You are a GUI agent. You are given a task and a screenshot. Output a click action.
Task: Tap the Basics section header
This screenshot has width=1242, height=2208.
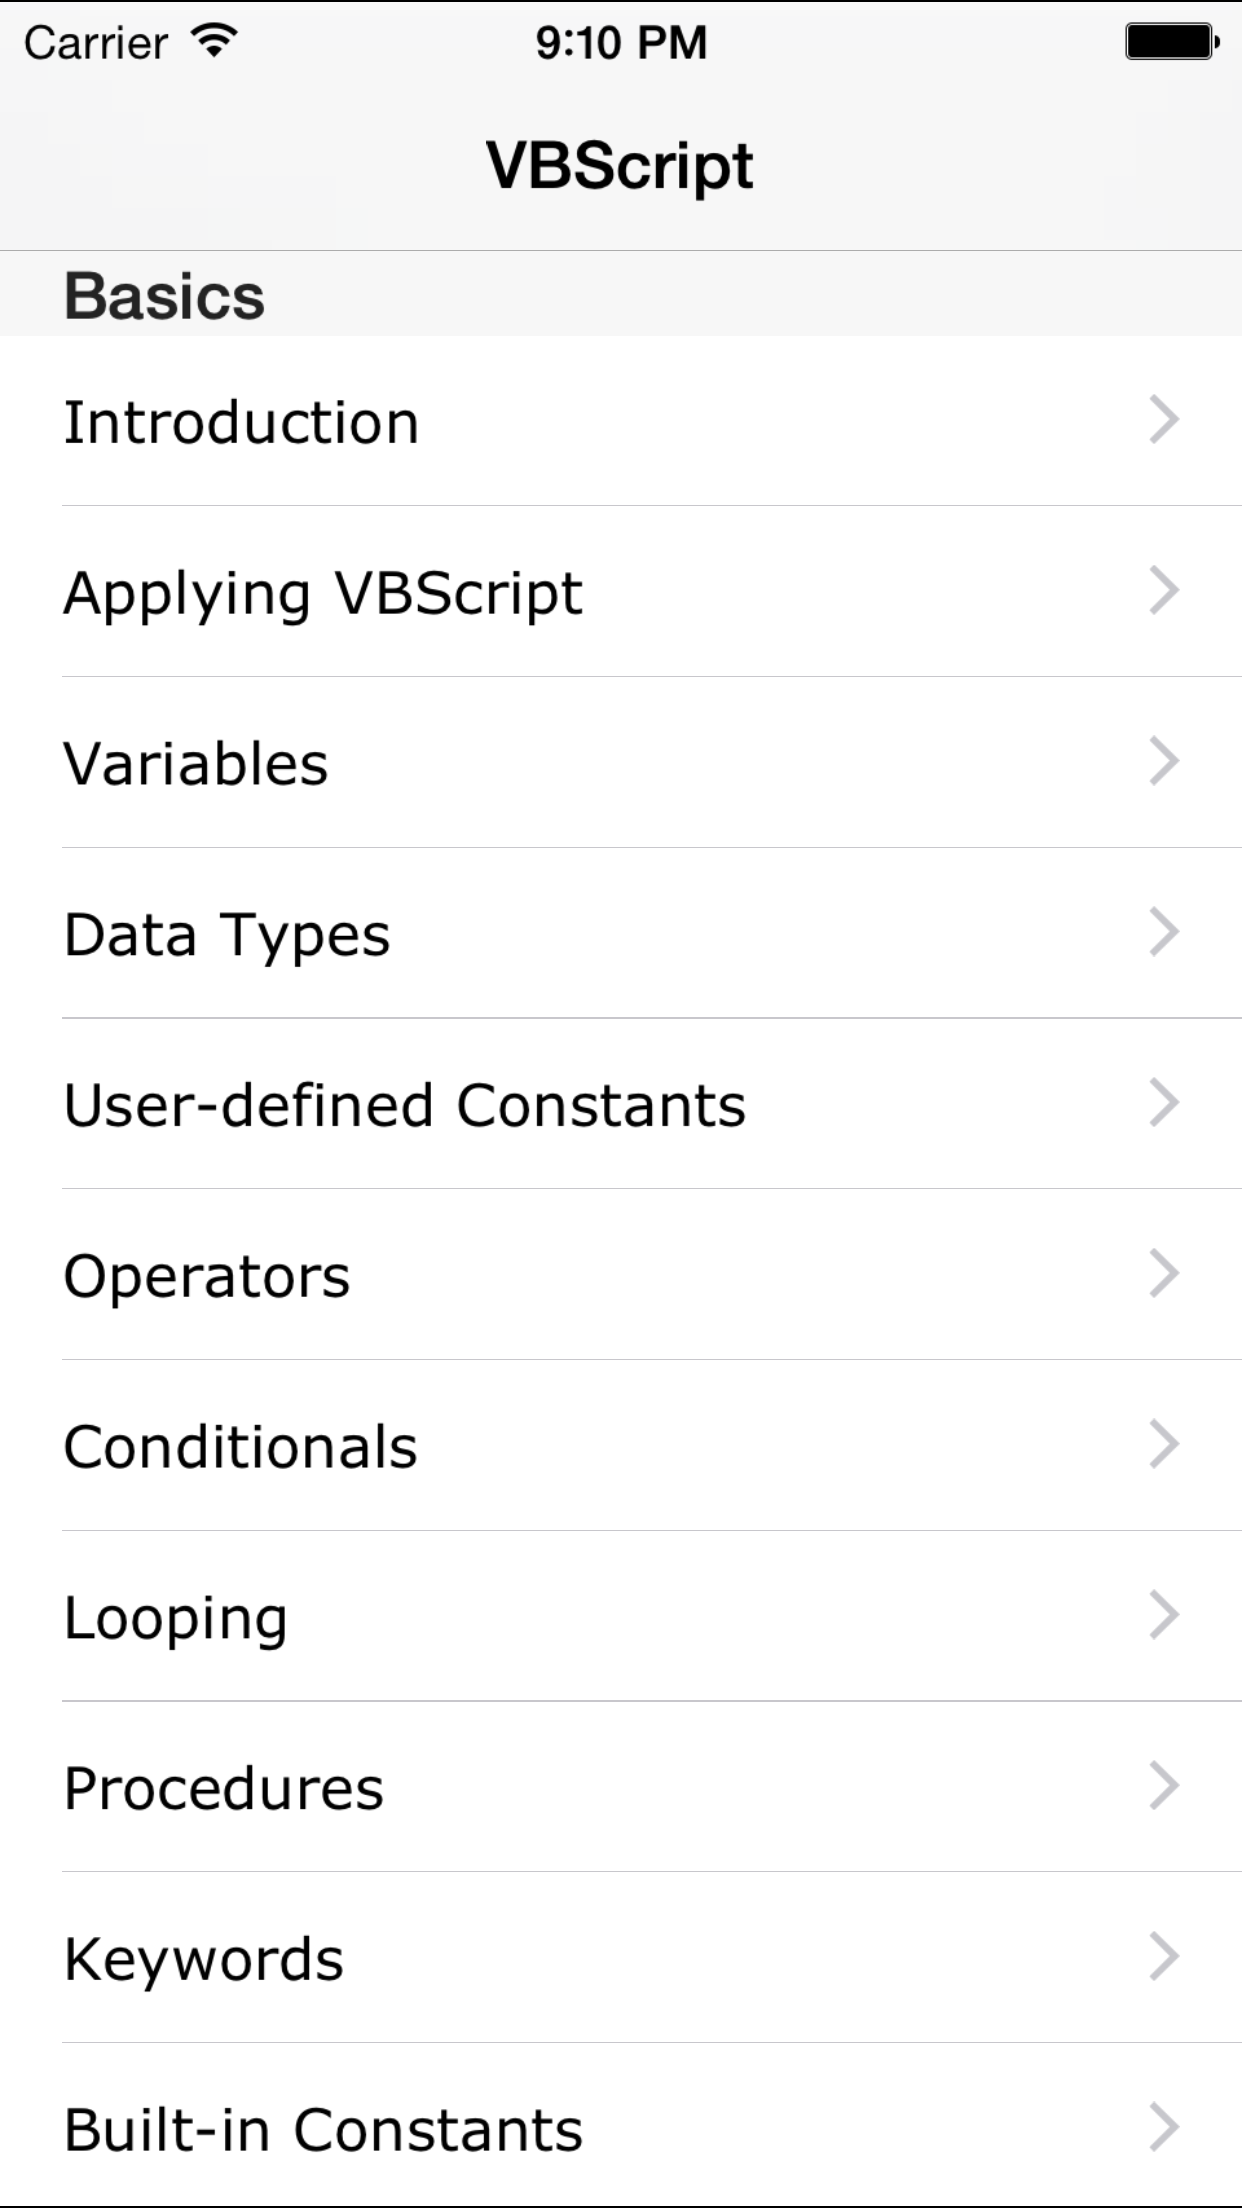[x=164, y=294]
